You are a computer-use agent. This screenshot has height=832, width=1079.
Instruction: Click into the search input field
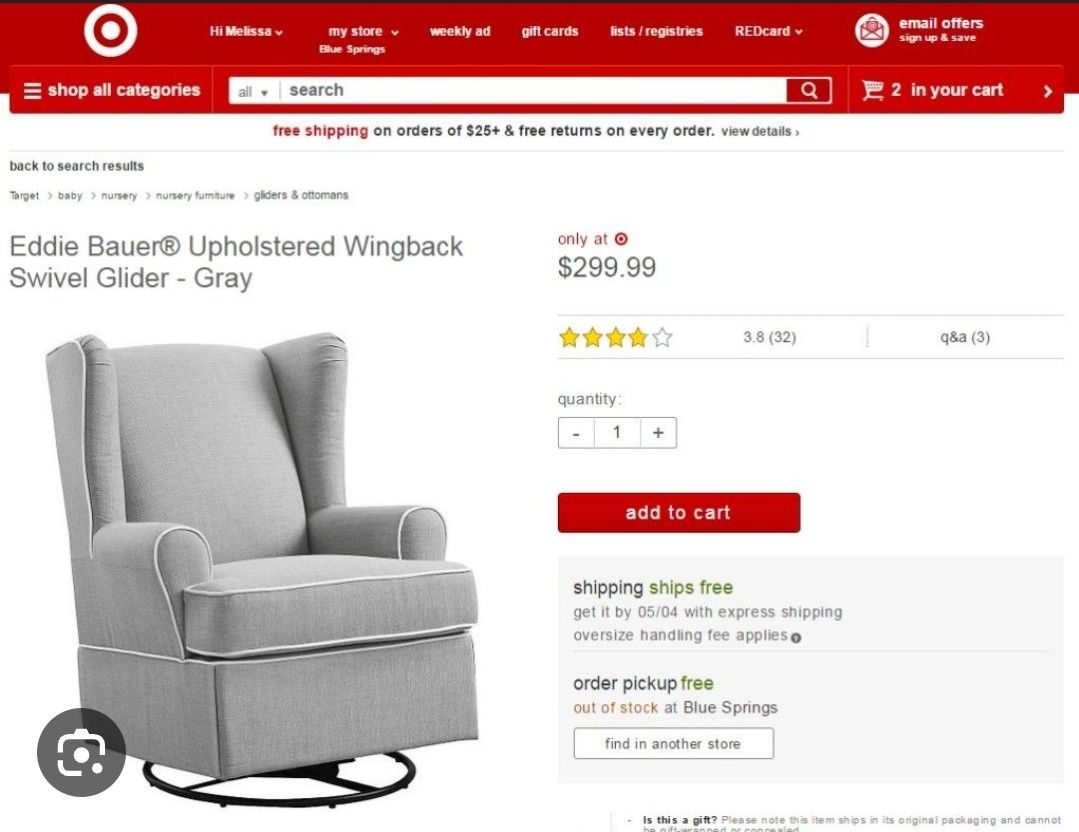(533, 90)
